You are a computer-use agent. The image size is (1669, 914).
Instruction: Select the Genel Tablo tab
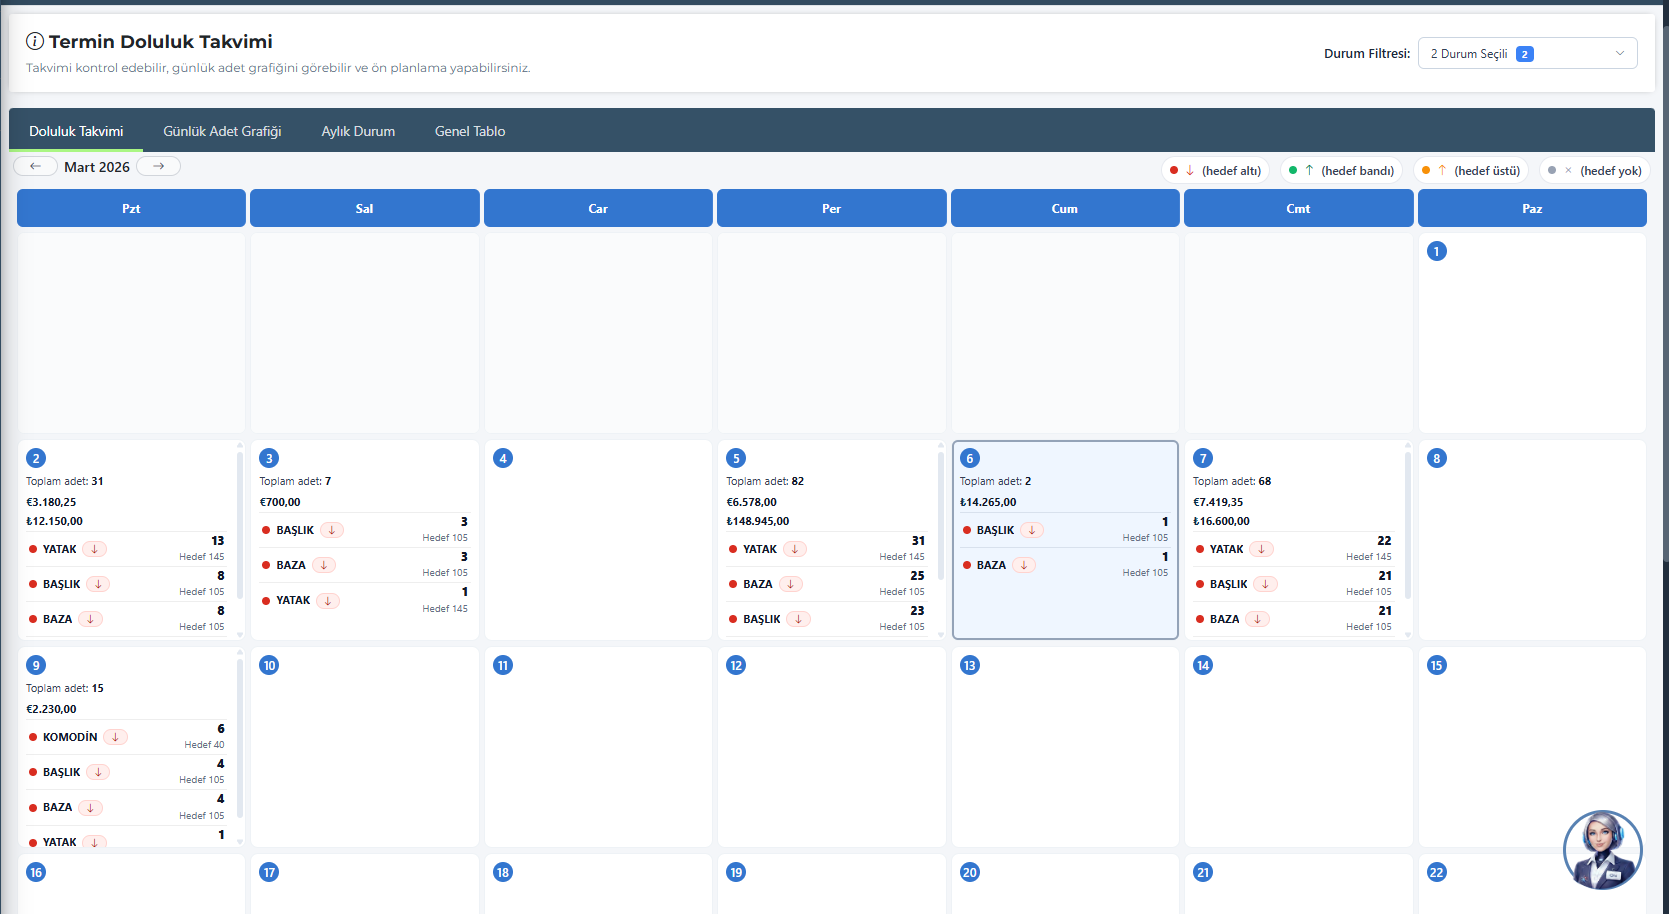469,131
